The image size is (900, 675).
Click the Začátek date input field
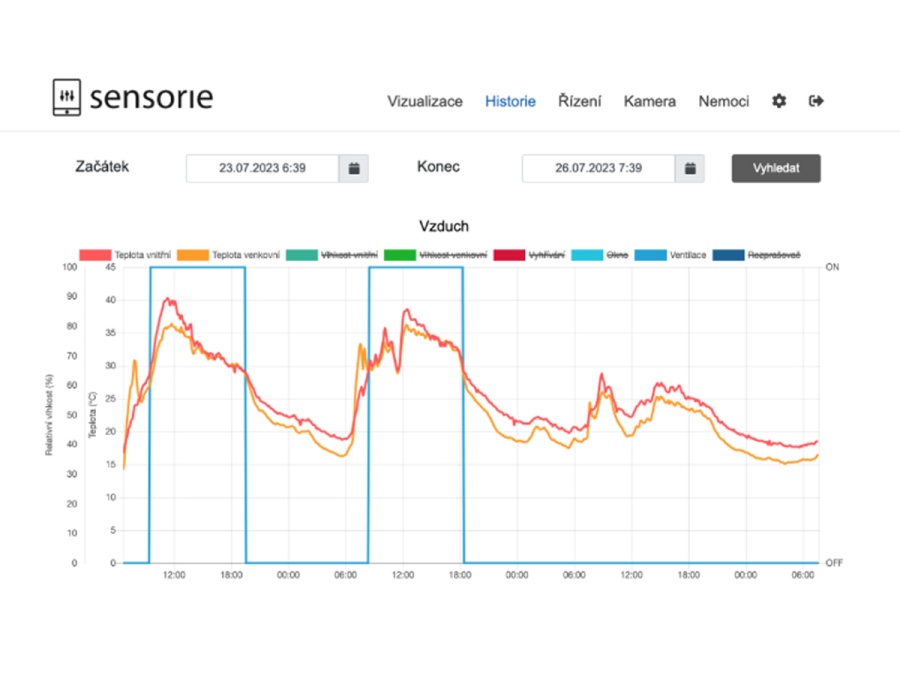pos(262,169)
